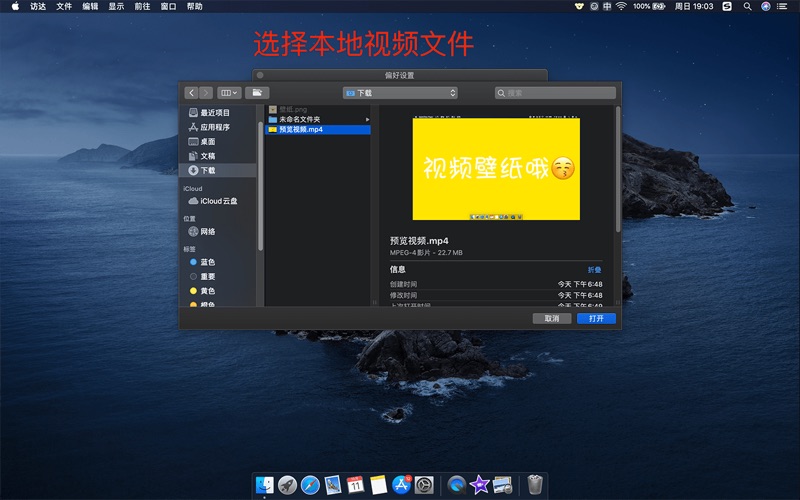Open System Preferences from the Dock

pos(424,485)
